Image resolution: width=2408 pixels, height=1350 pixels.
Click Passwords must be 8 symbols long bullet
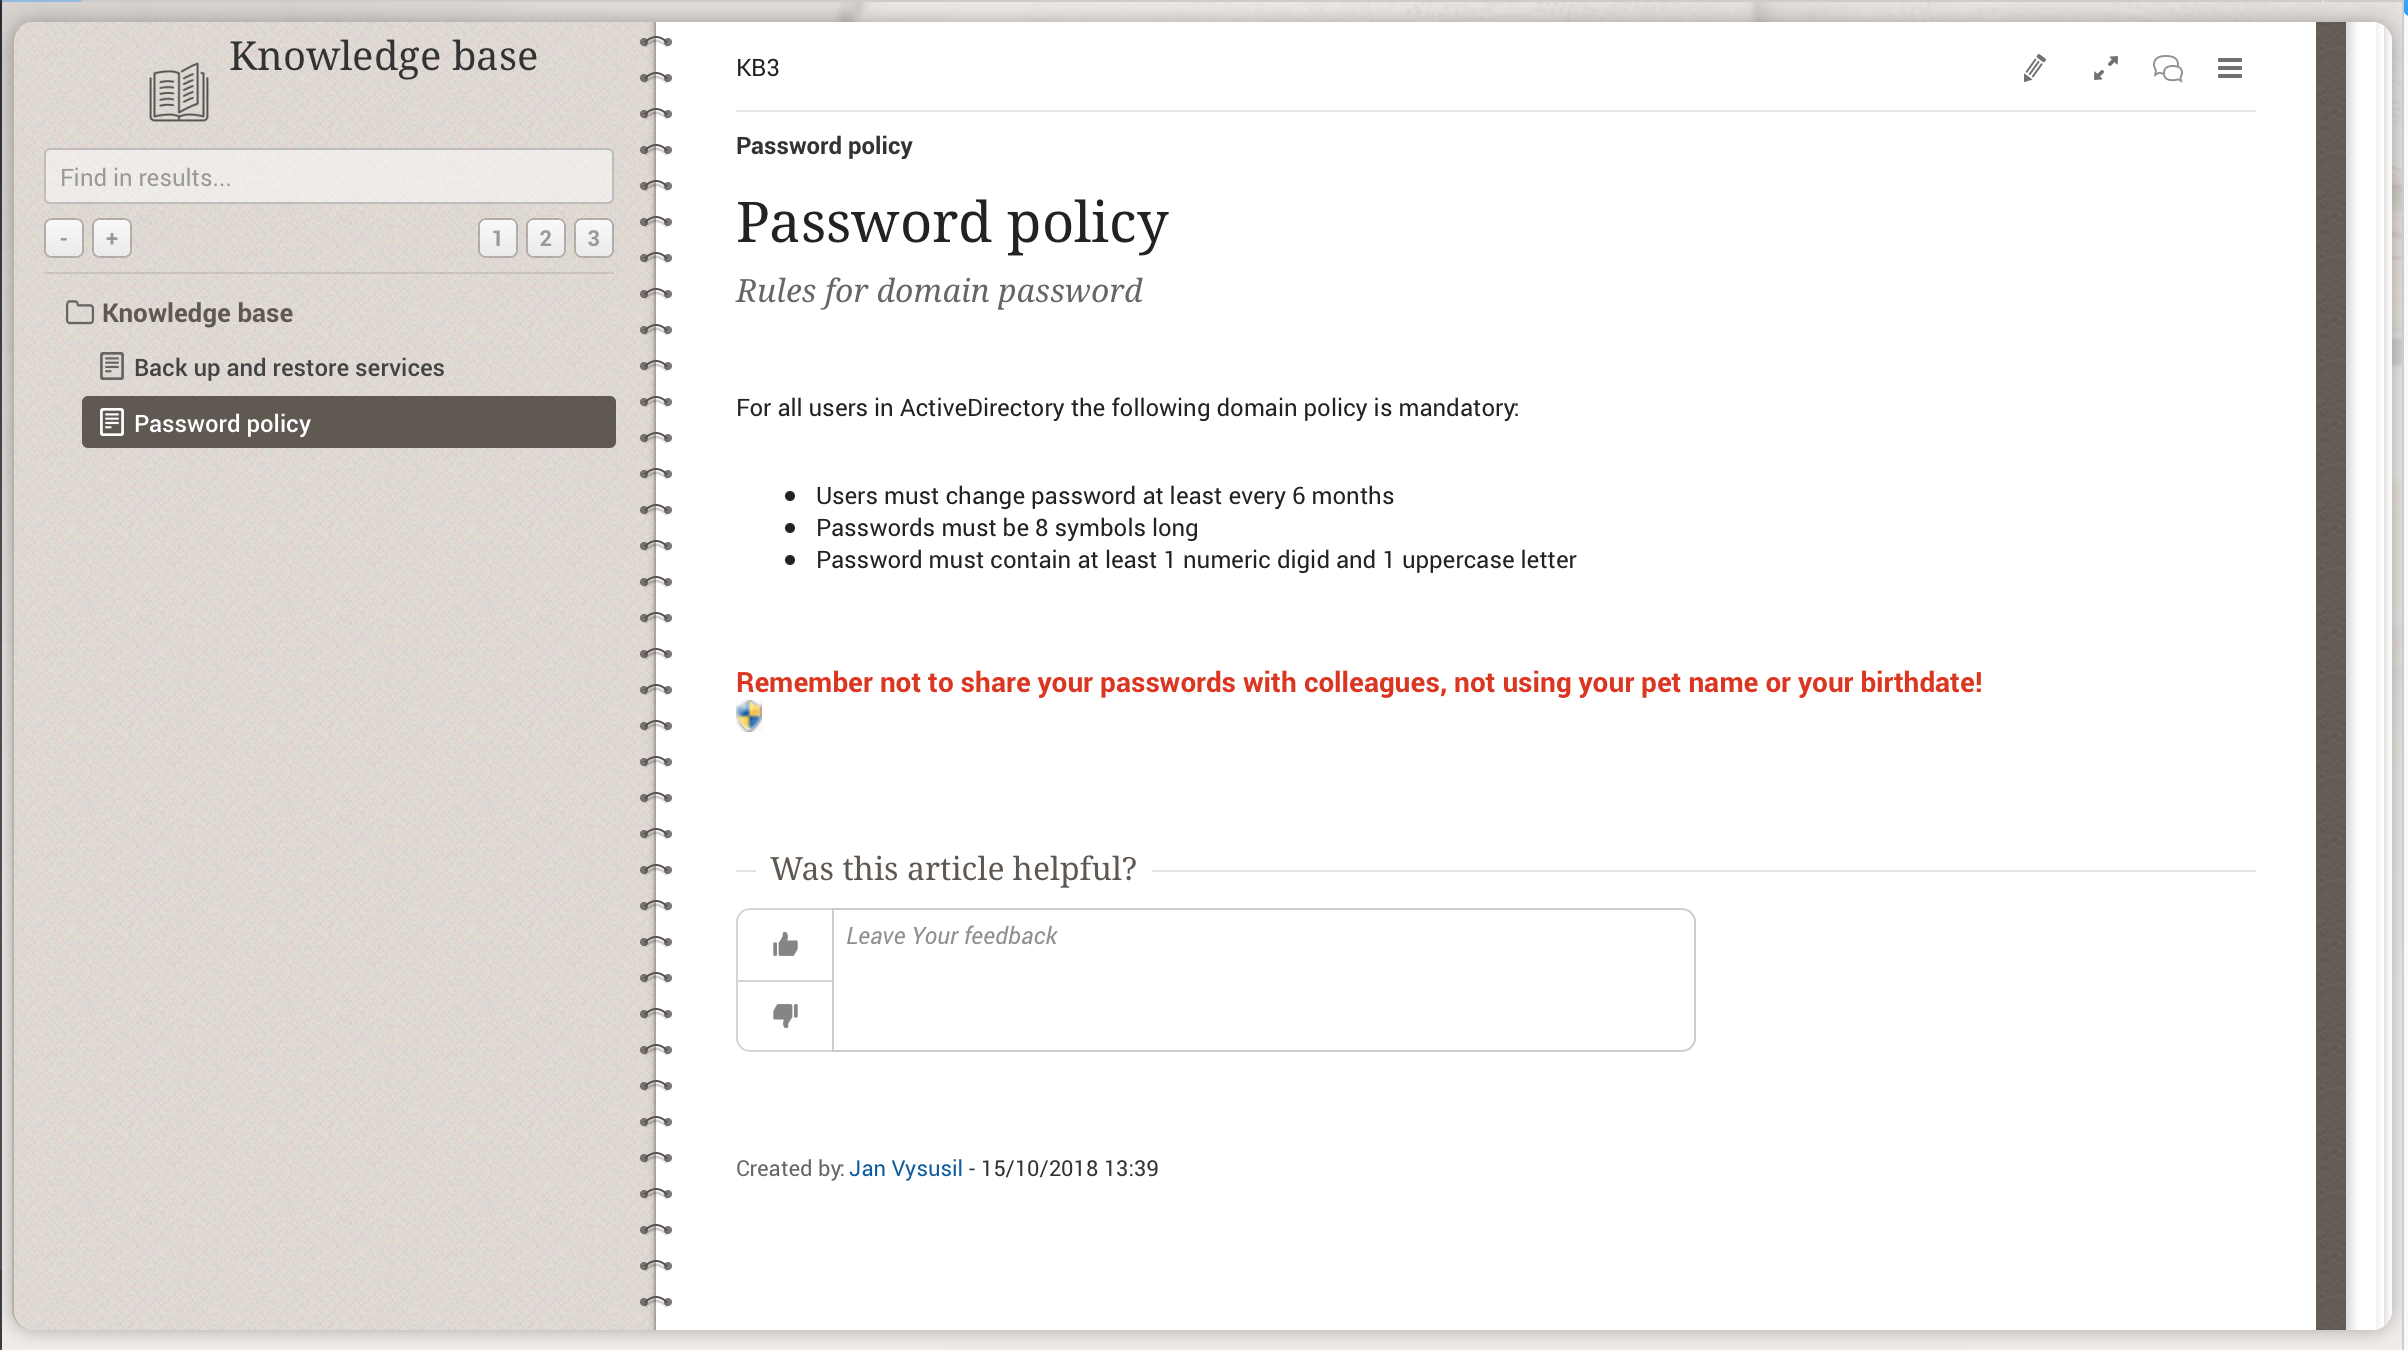tap(1007, 528)
